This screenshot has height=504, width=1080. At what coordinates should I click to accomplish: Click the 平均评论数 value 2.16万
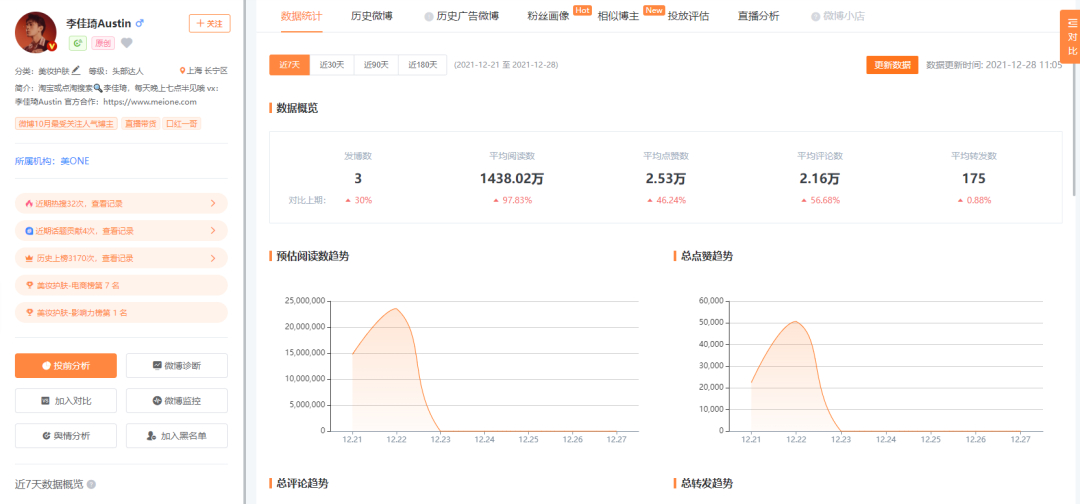point(820,179)
